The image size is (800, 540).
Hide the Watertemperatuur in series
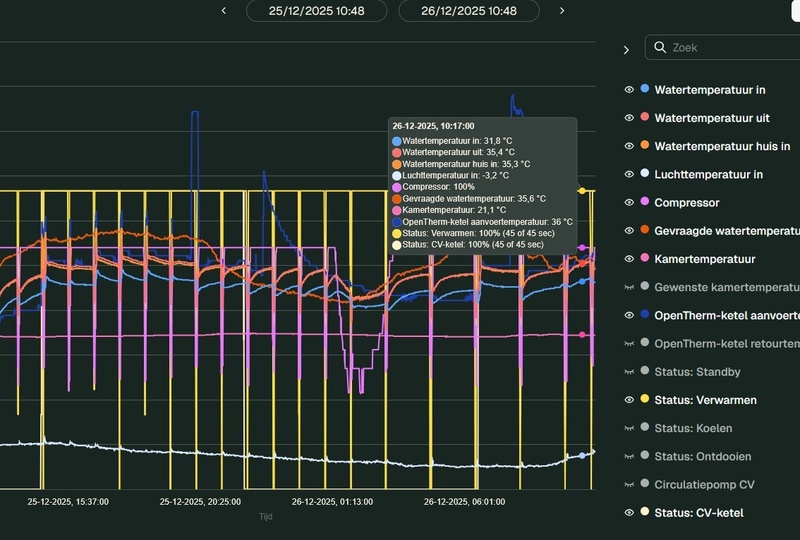tap(629, 90)
